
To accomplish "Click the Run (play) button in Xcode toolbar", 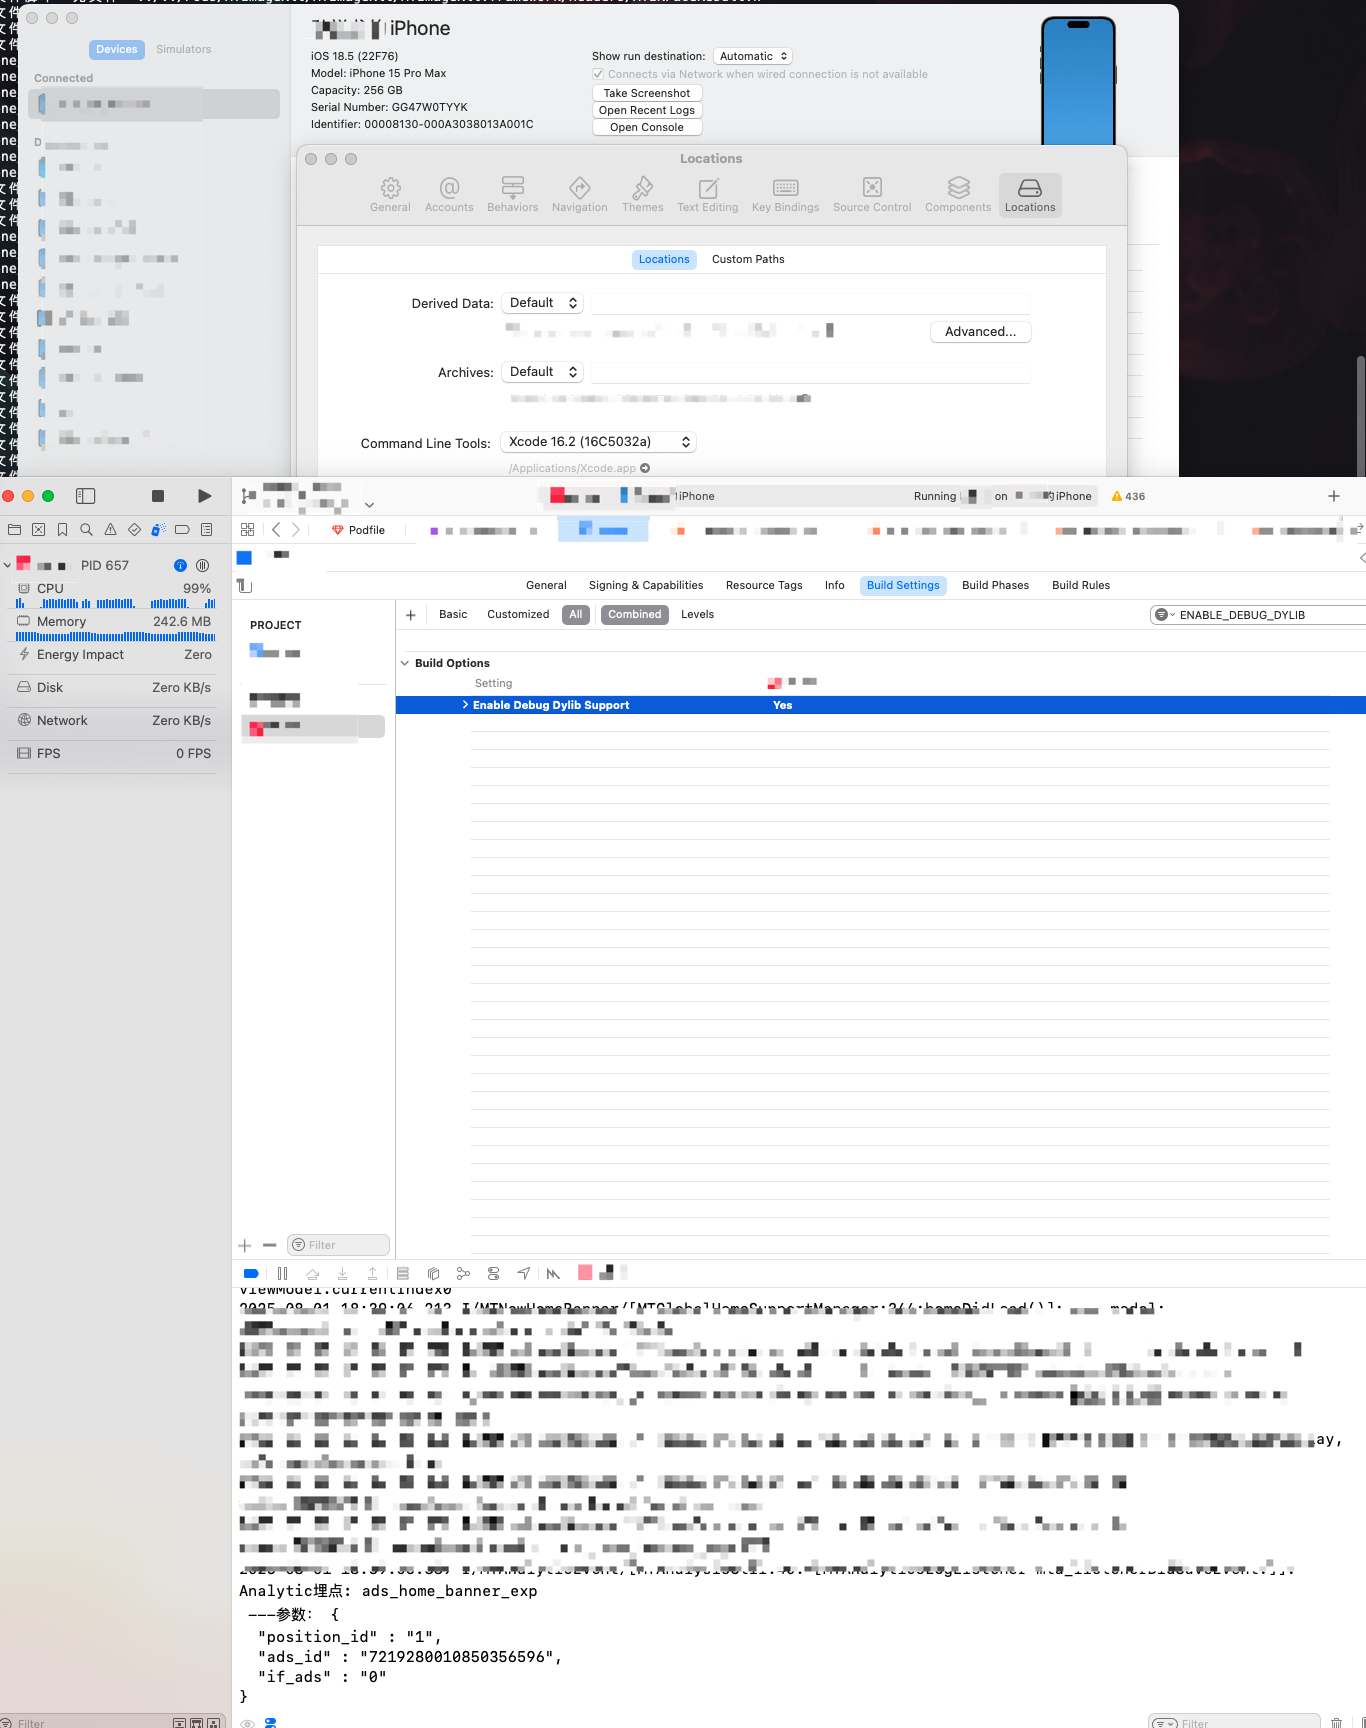I will (204, 496).
